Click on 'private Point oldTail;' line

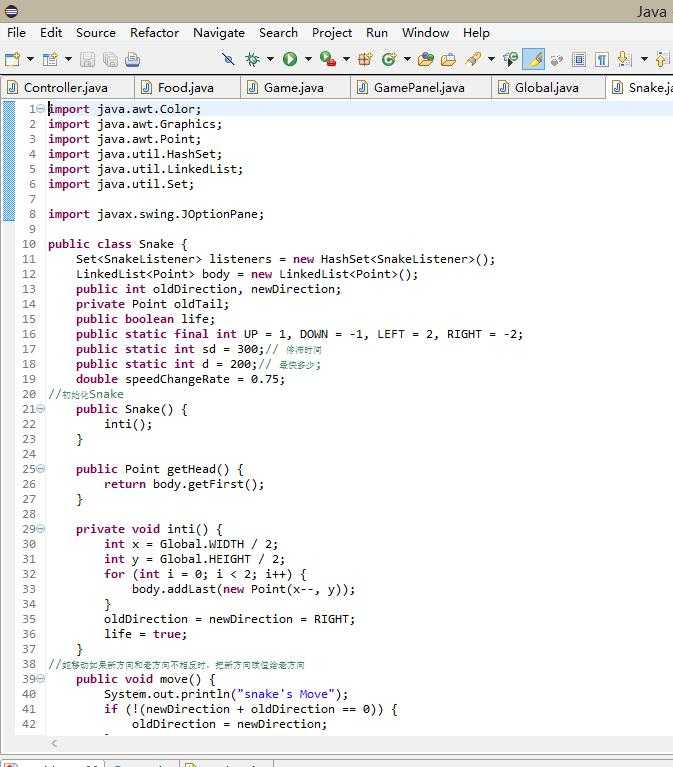coord(152,304)
